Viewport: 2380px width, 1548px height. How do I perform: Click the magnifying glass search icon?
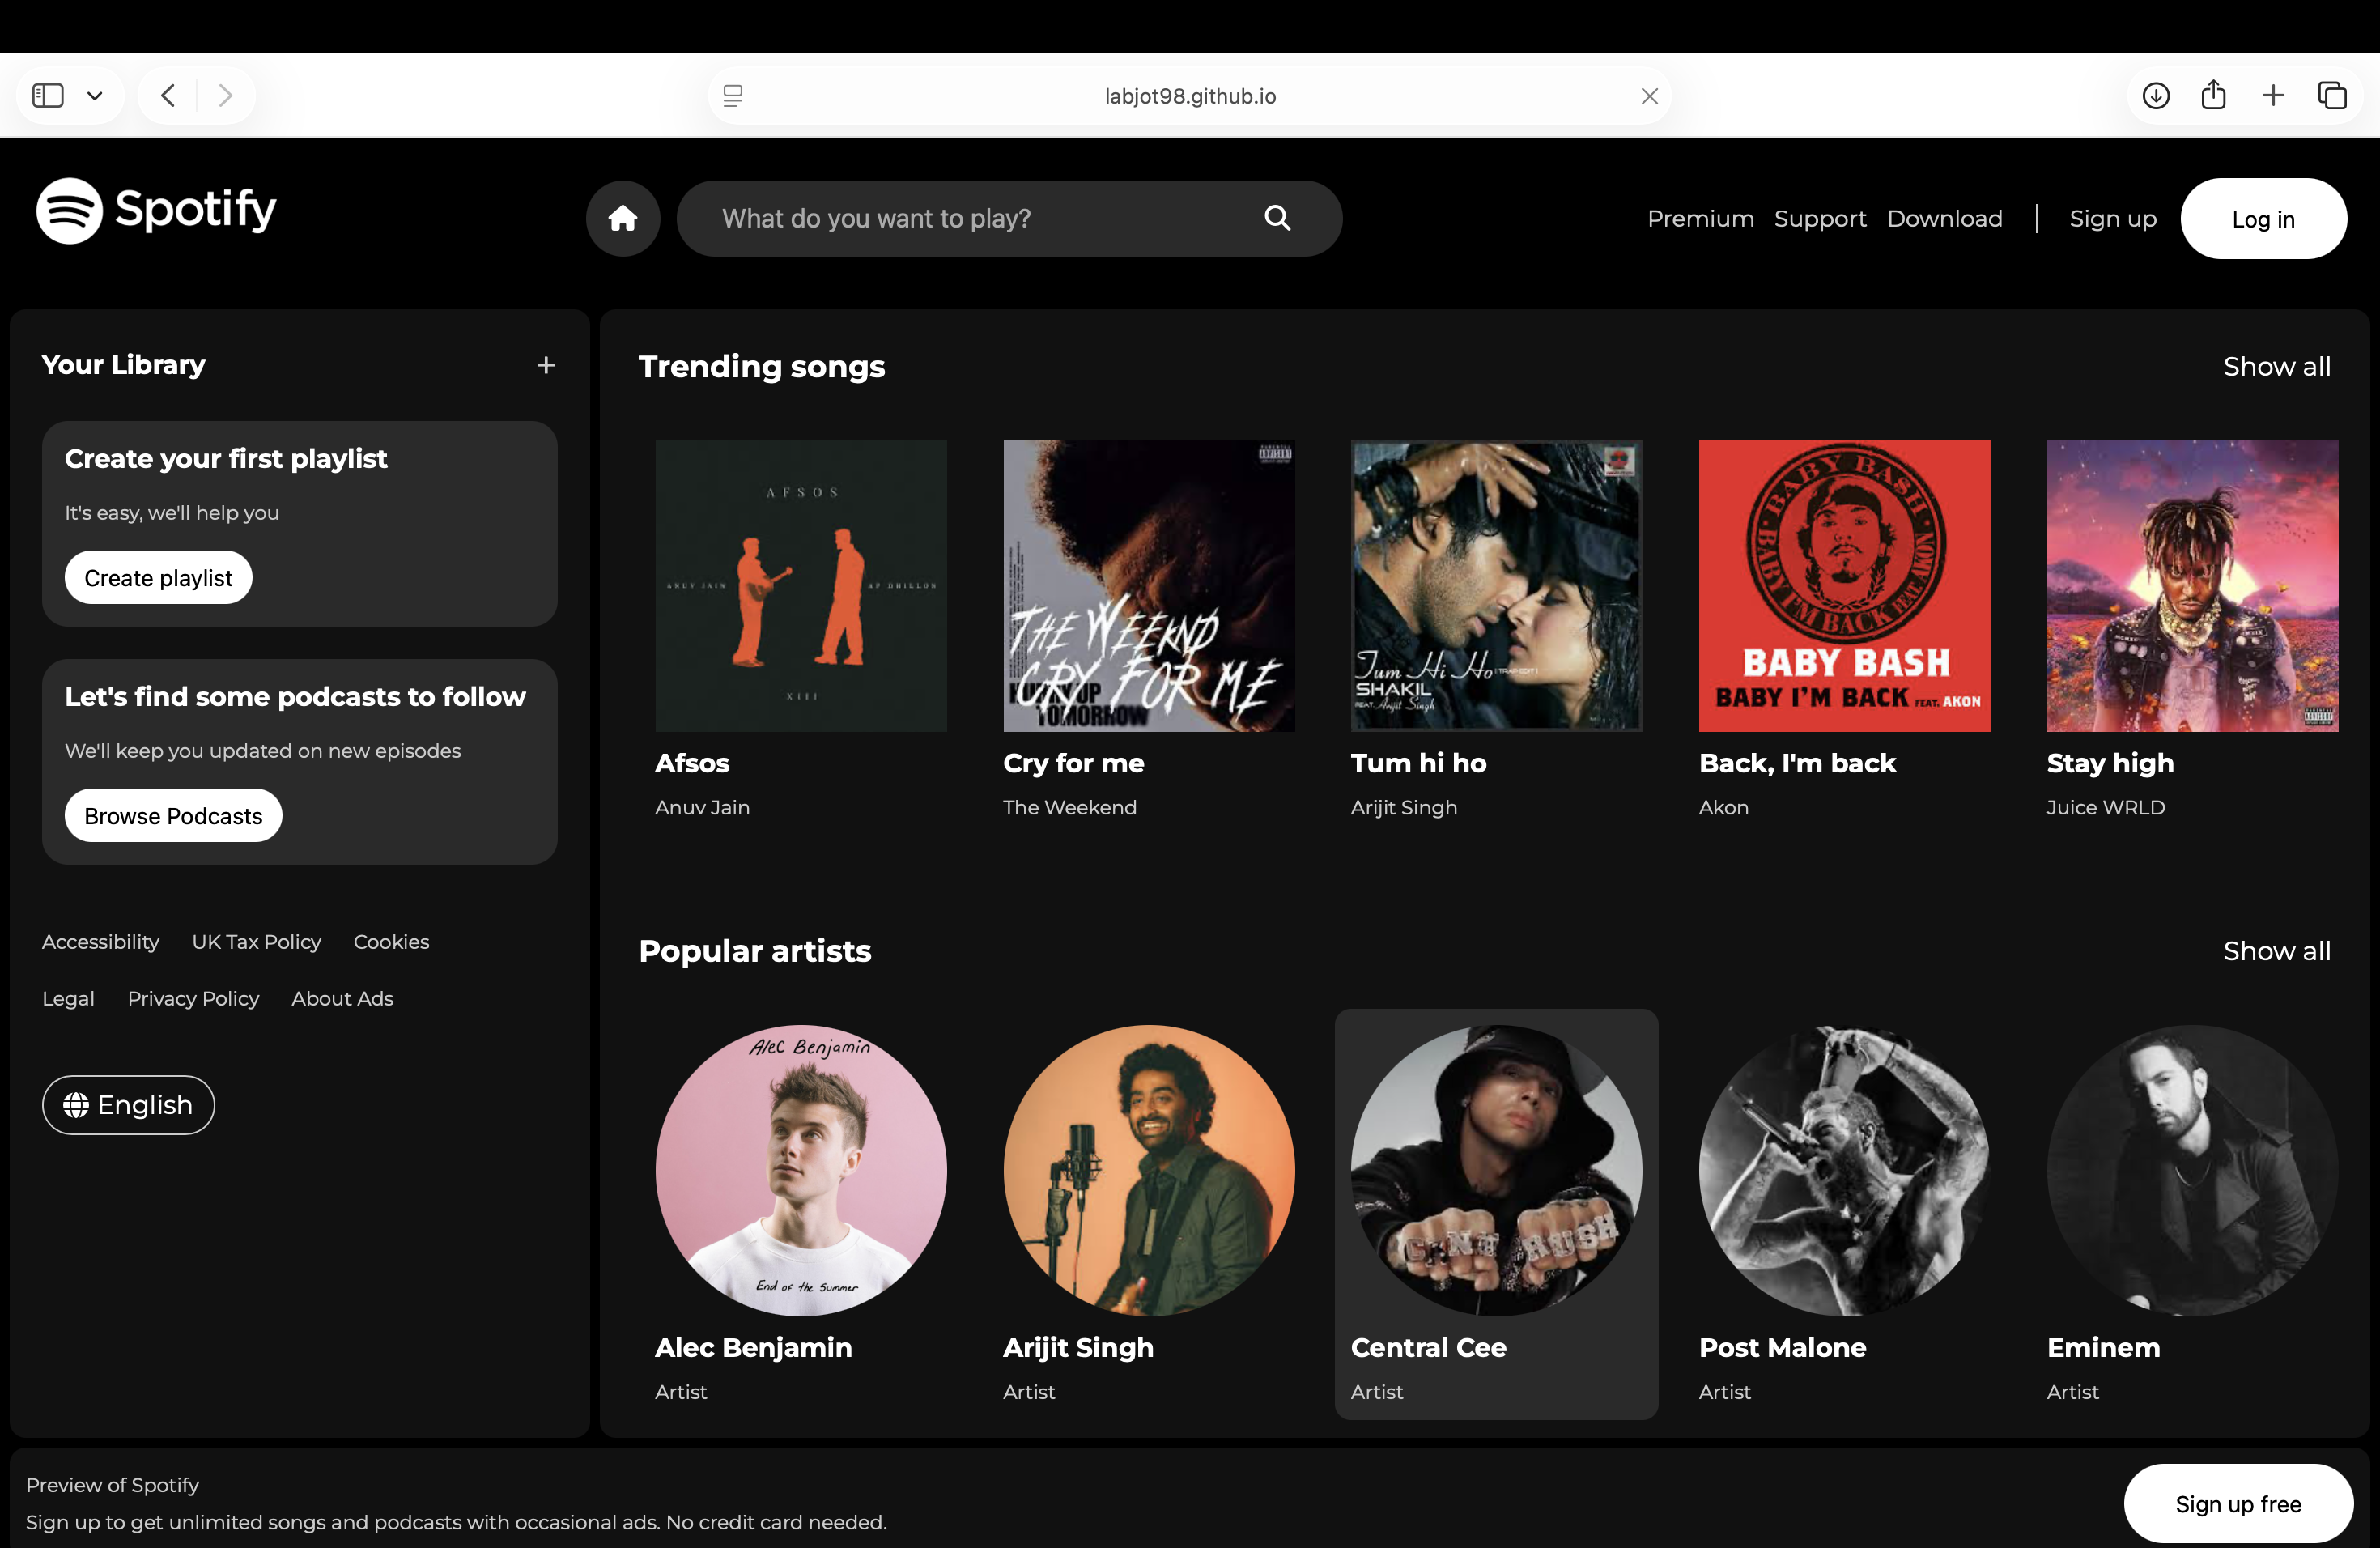(x=1277, y=218)
